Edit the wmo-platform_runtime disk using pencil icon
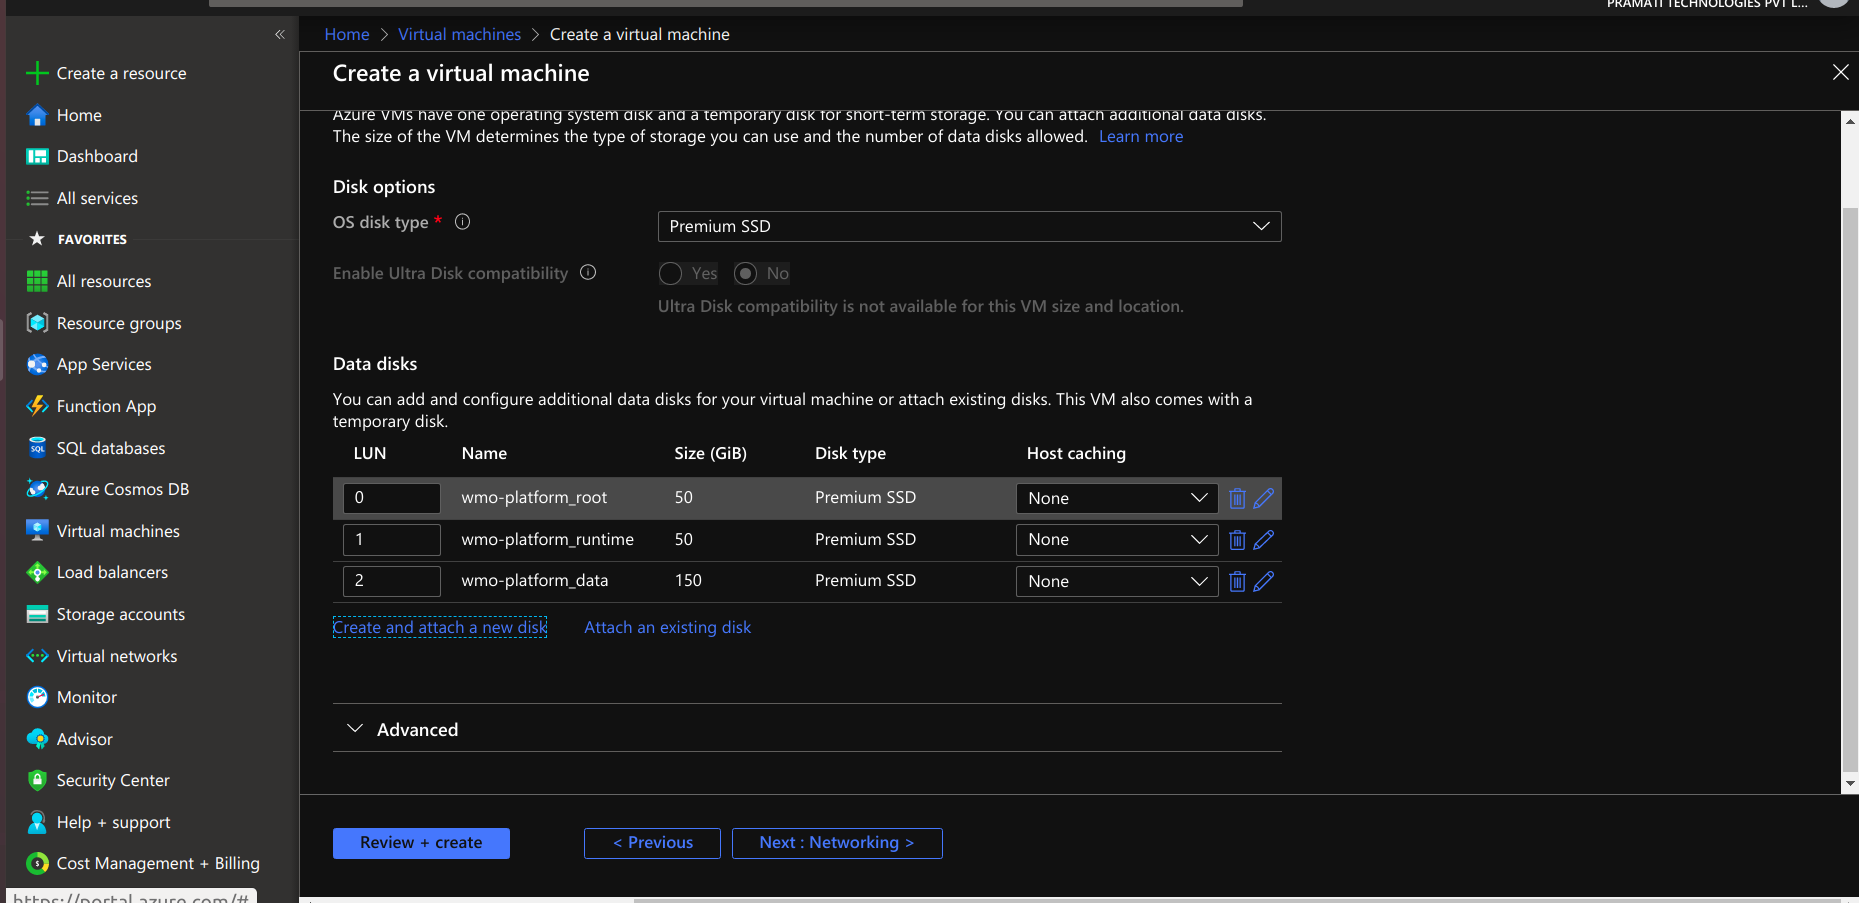This screenshot has height=903, width=1859. [1264, 540]
